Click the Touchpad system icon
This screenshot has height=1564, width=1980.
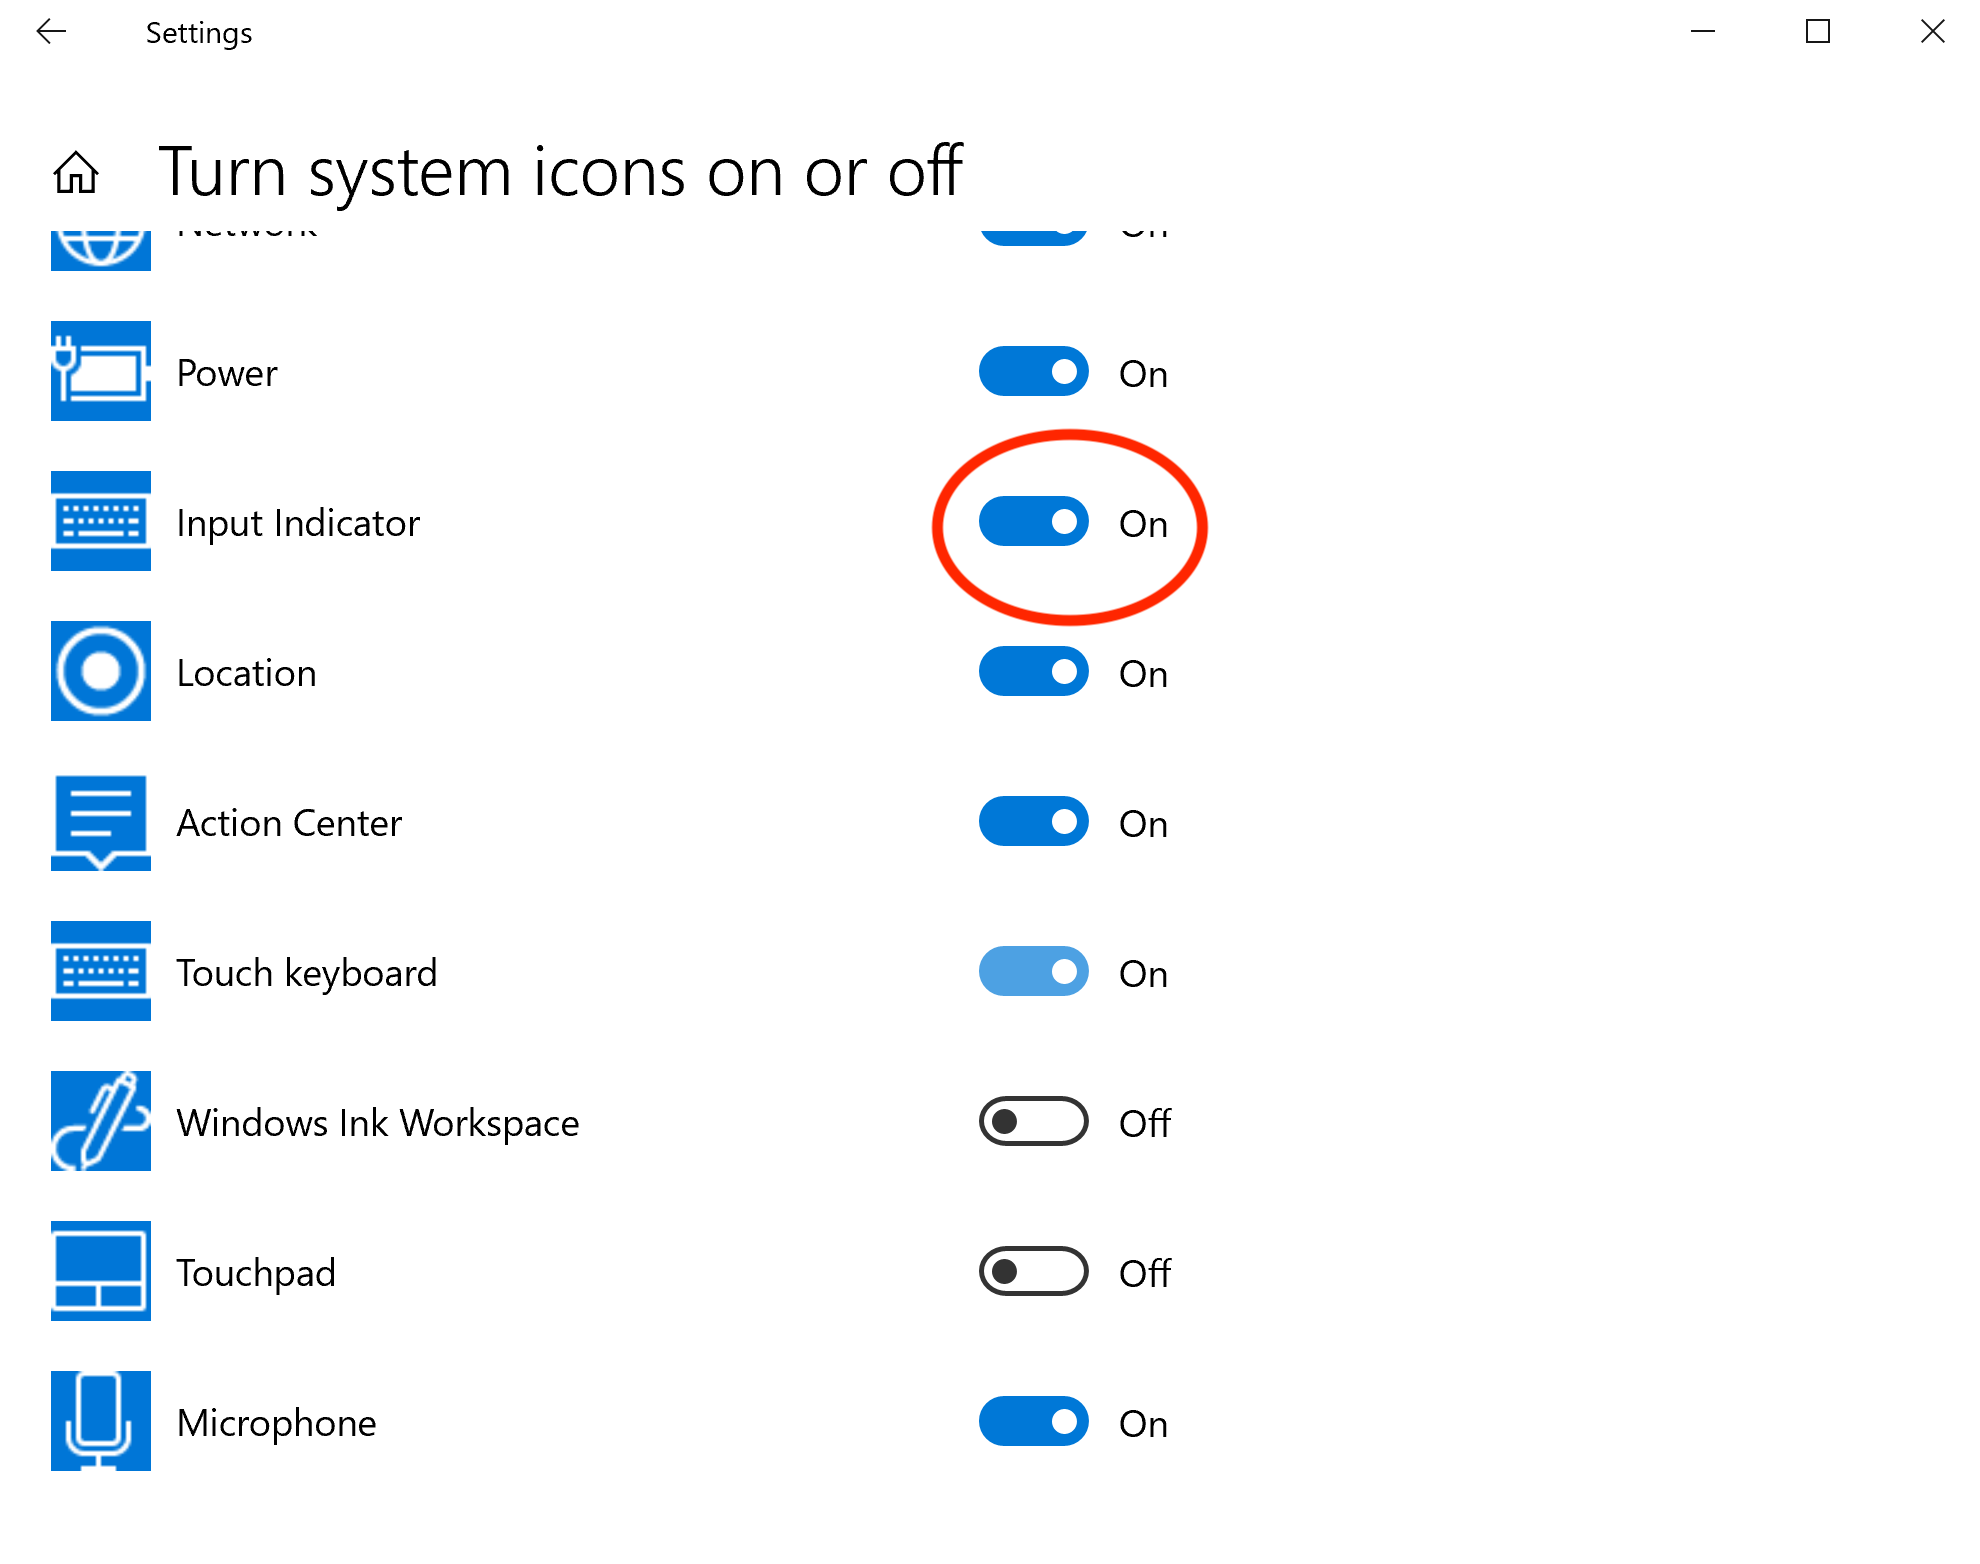100,1273
